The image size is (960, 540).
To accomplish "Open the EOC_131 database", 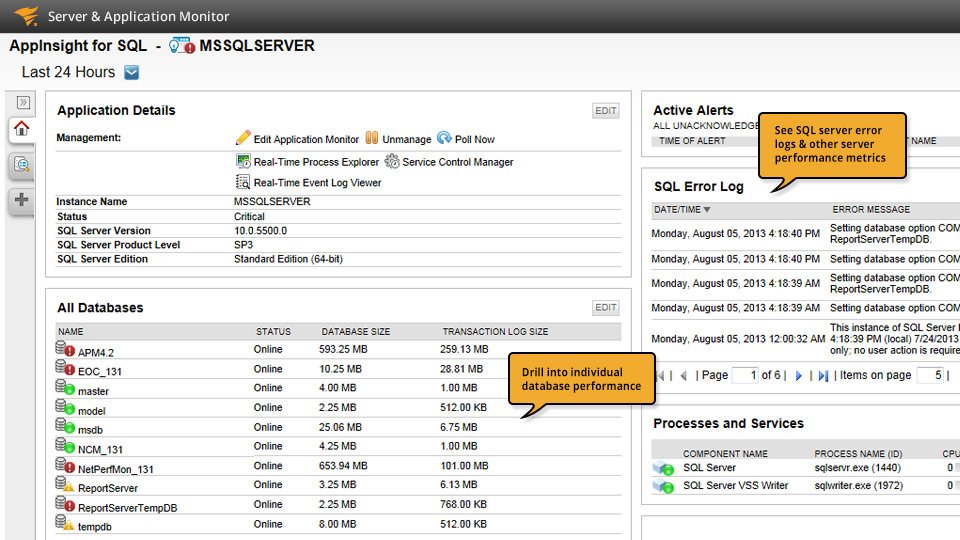I will click(100, 372).
